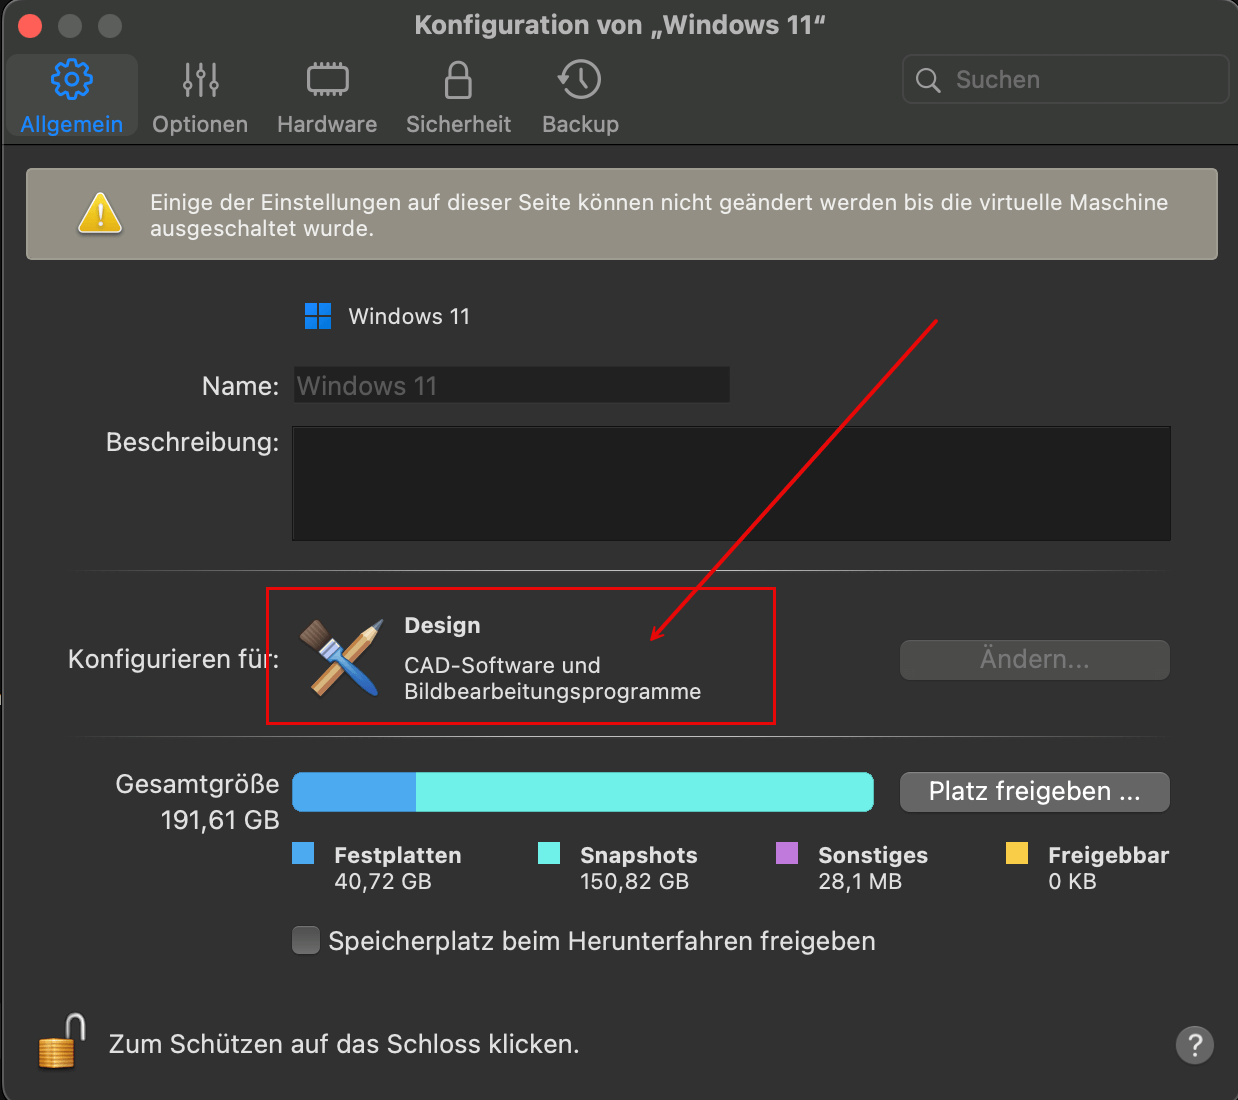This screenshot has width=1238, height=1100.
Task: Open the Backup clock icon
Action: 580,80
